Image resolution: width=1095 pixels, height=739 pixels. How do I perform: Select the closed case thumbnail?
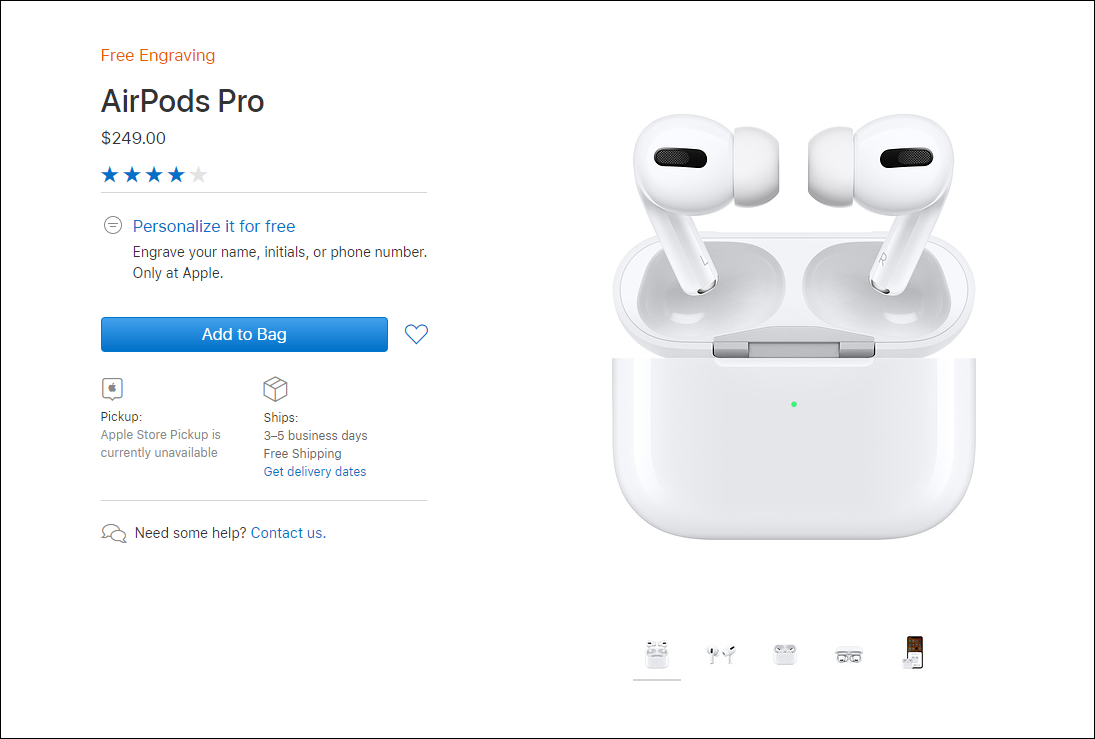click(785, 654)
